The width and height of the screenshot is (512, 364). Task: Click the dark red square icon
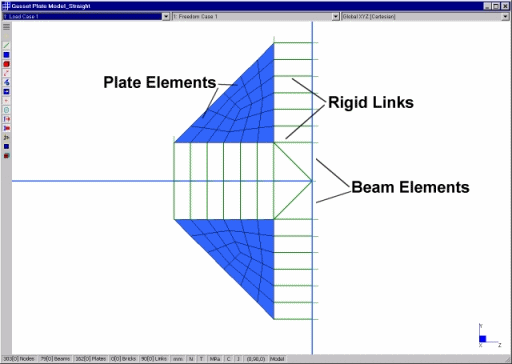coord(6,156)
